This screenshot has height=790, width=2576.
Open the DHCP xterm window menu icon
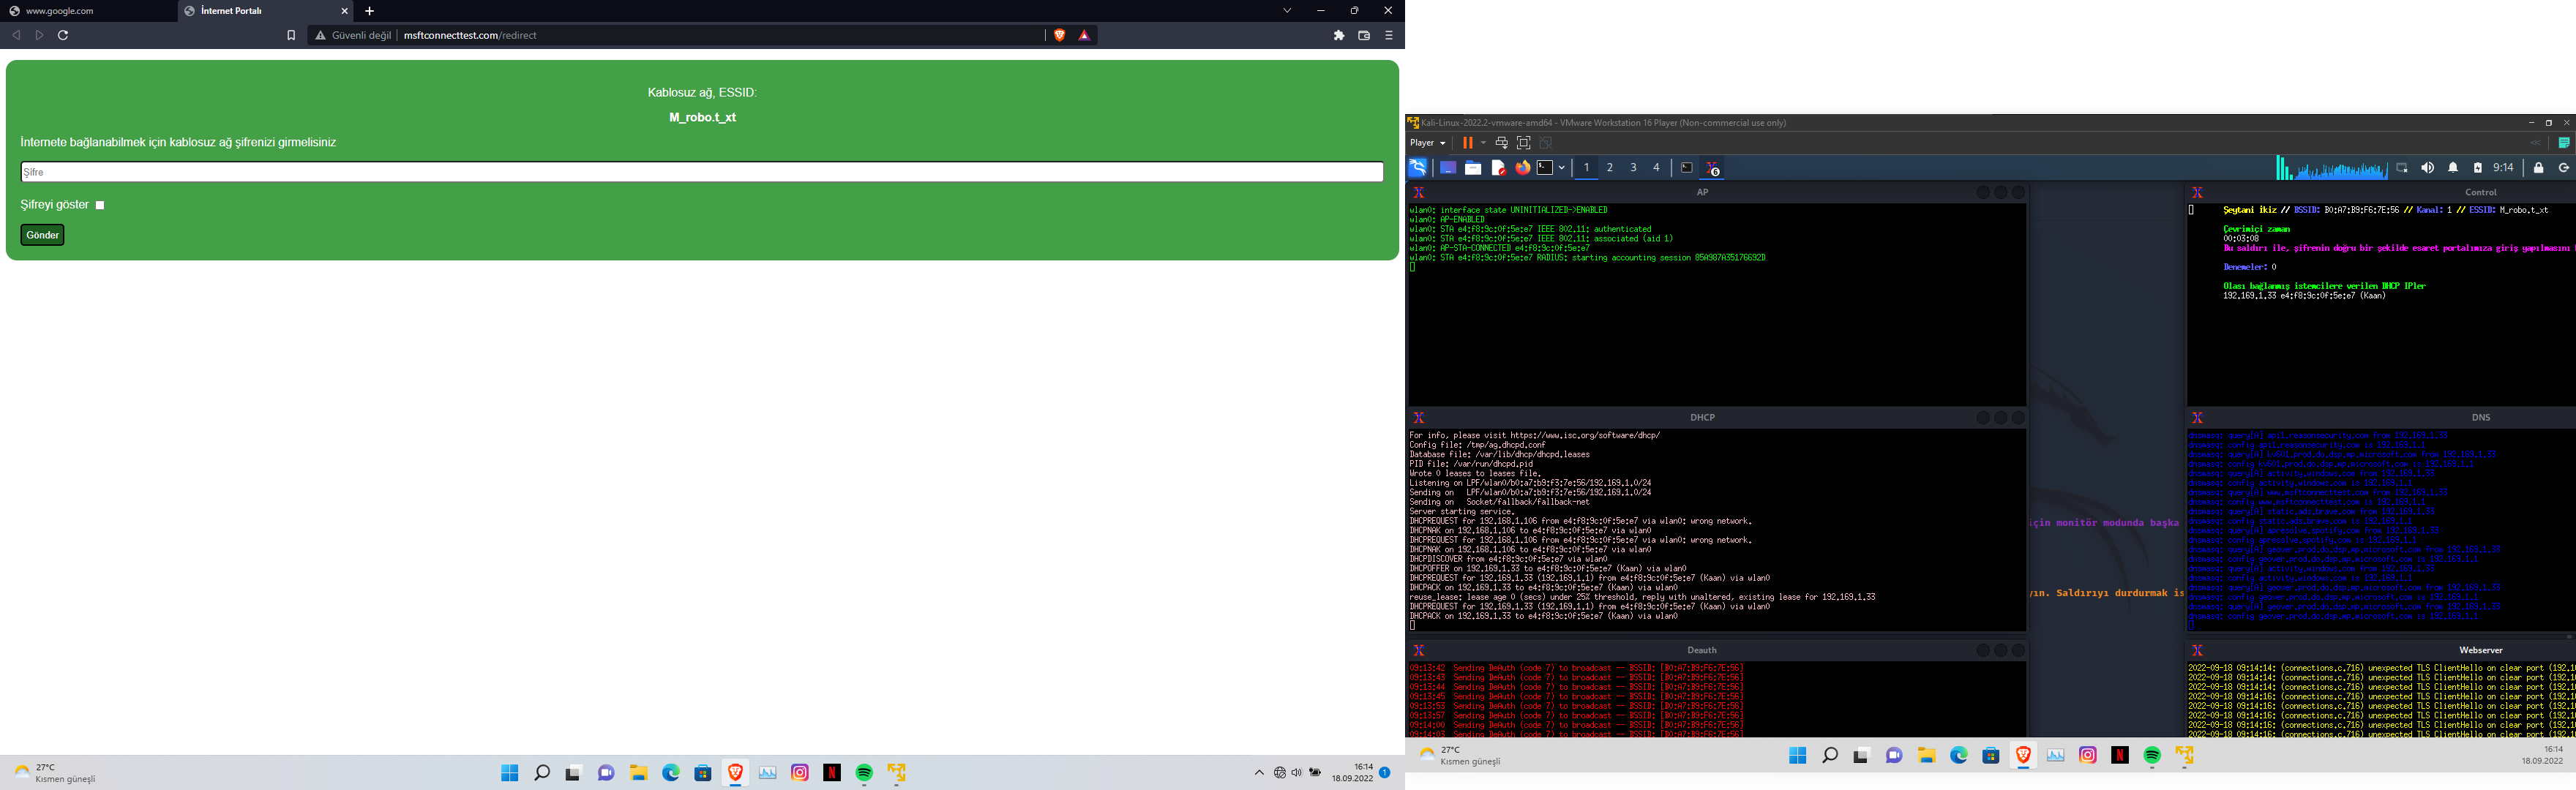(1418, 418)
